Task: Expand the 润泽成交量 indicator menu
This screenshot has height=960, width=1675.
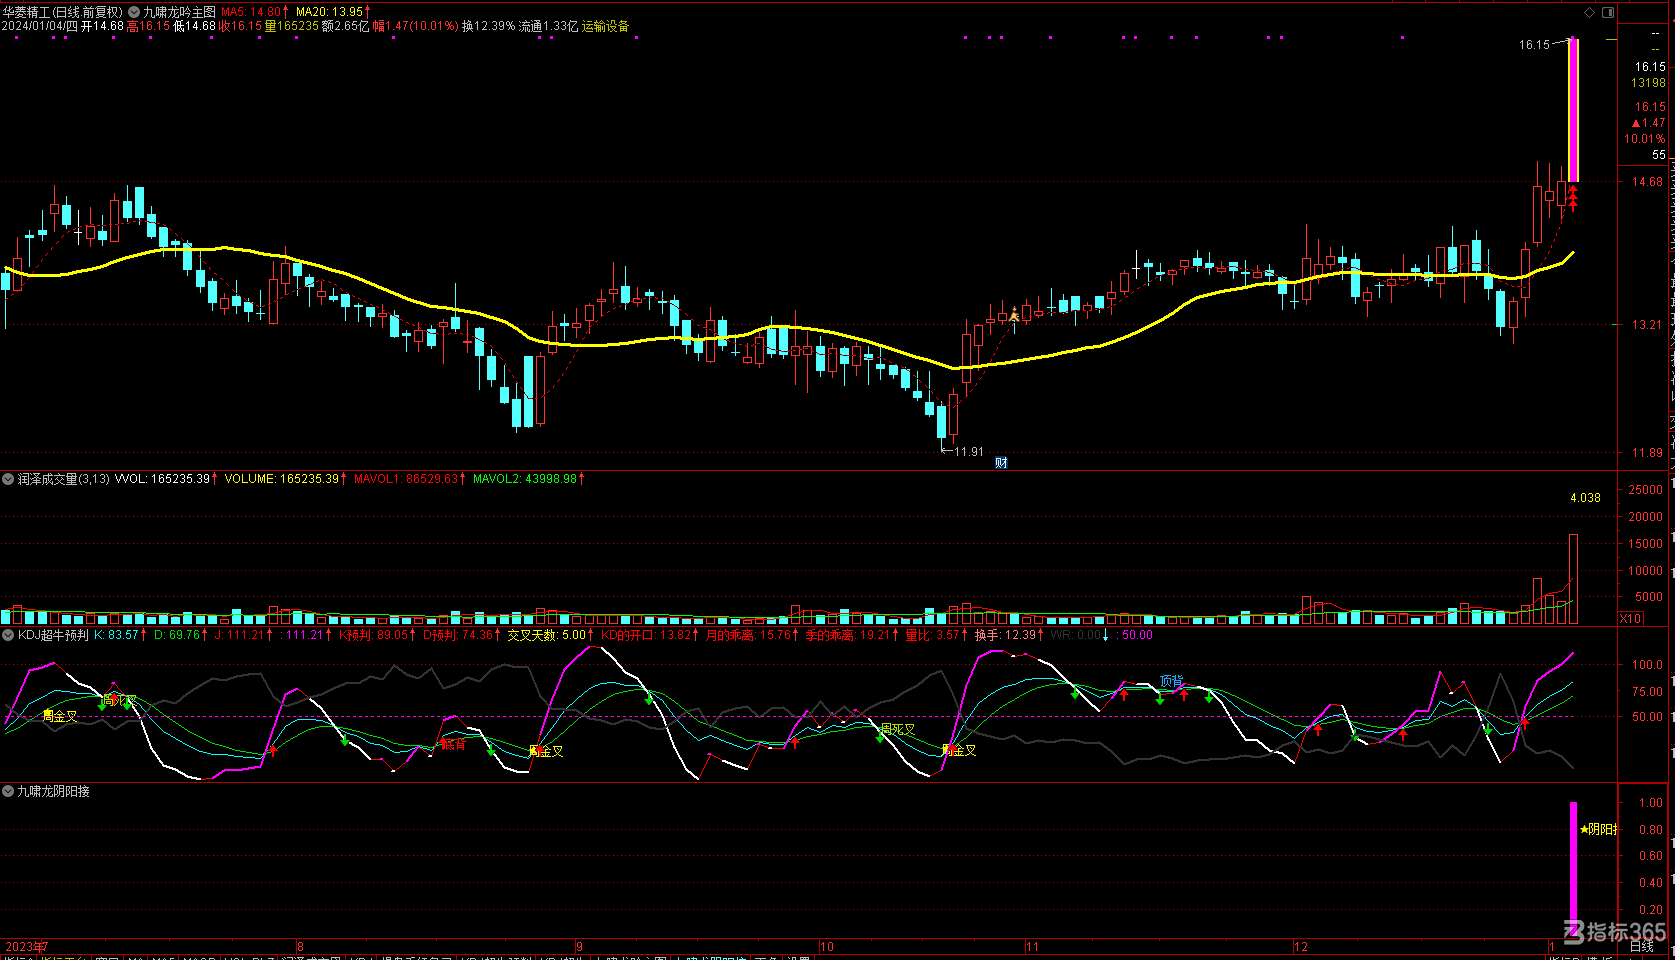Action: click(x=8, y=479)
